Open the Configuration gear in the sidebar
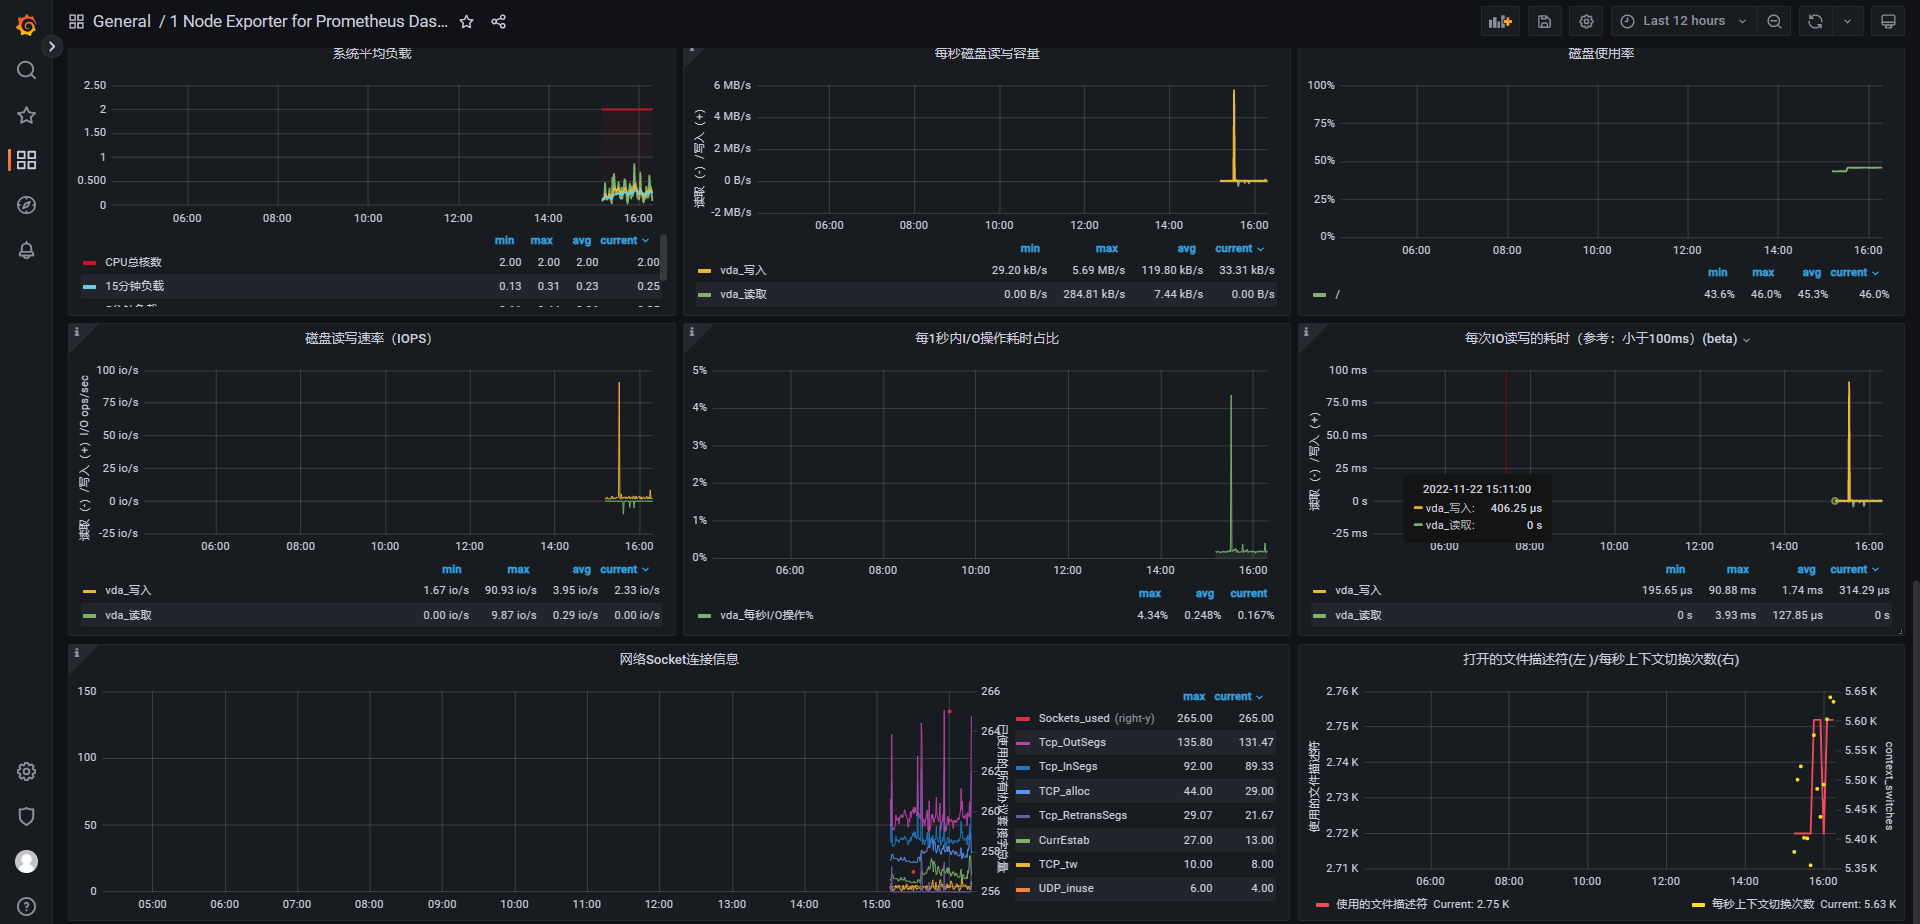 pyautogui.click(x=27, y=771)
